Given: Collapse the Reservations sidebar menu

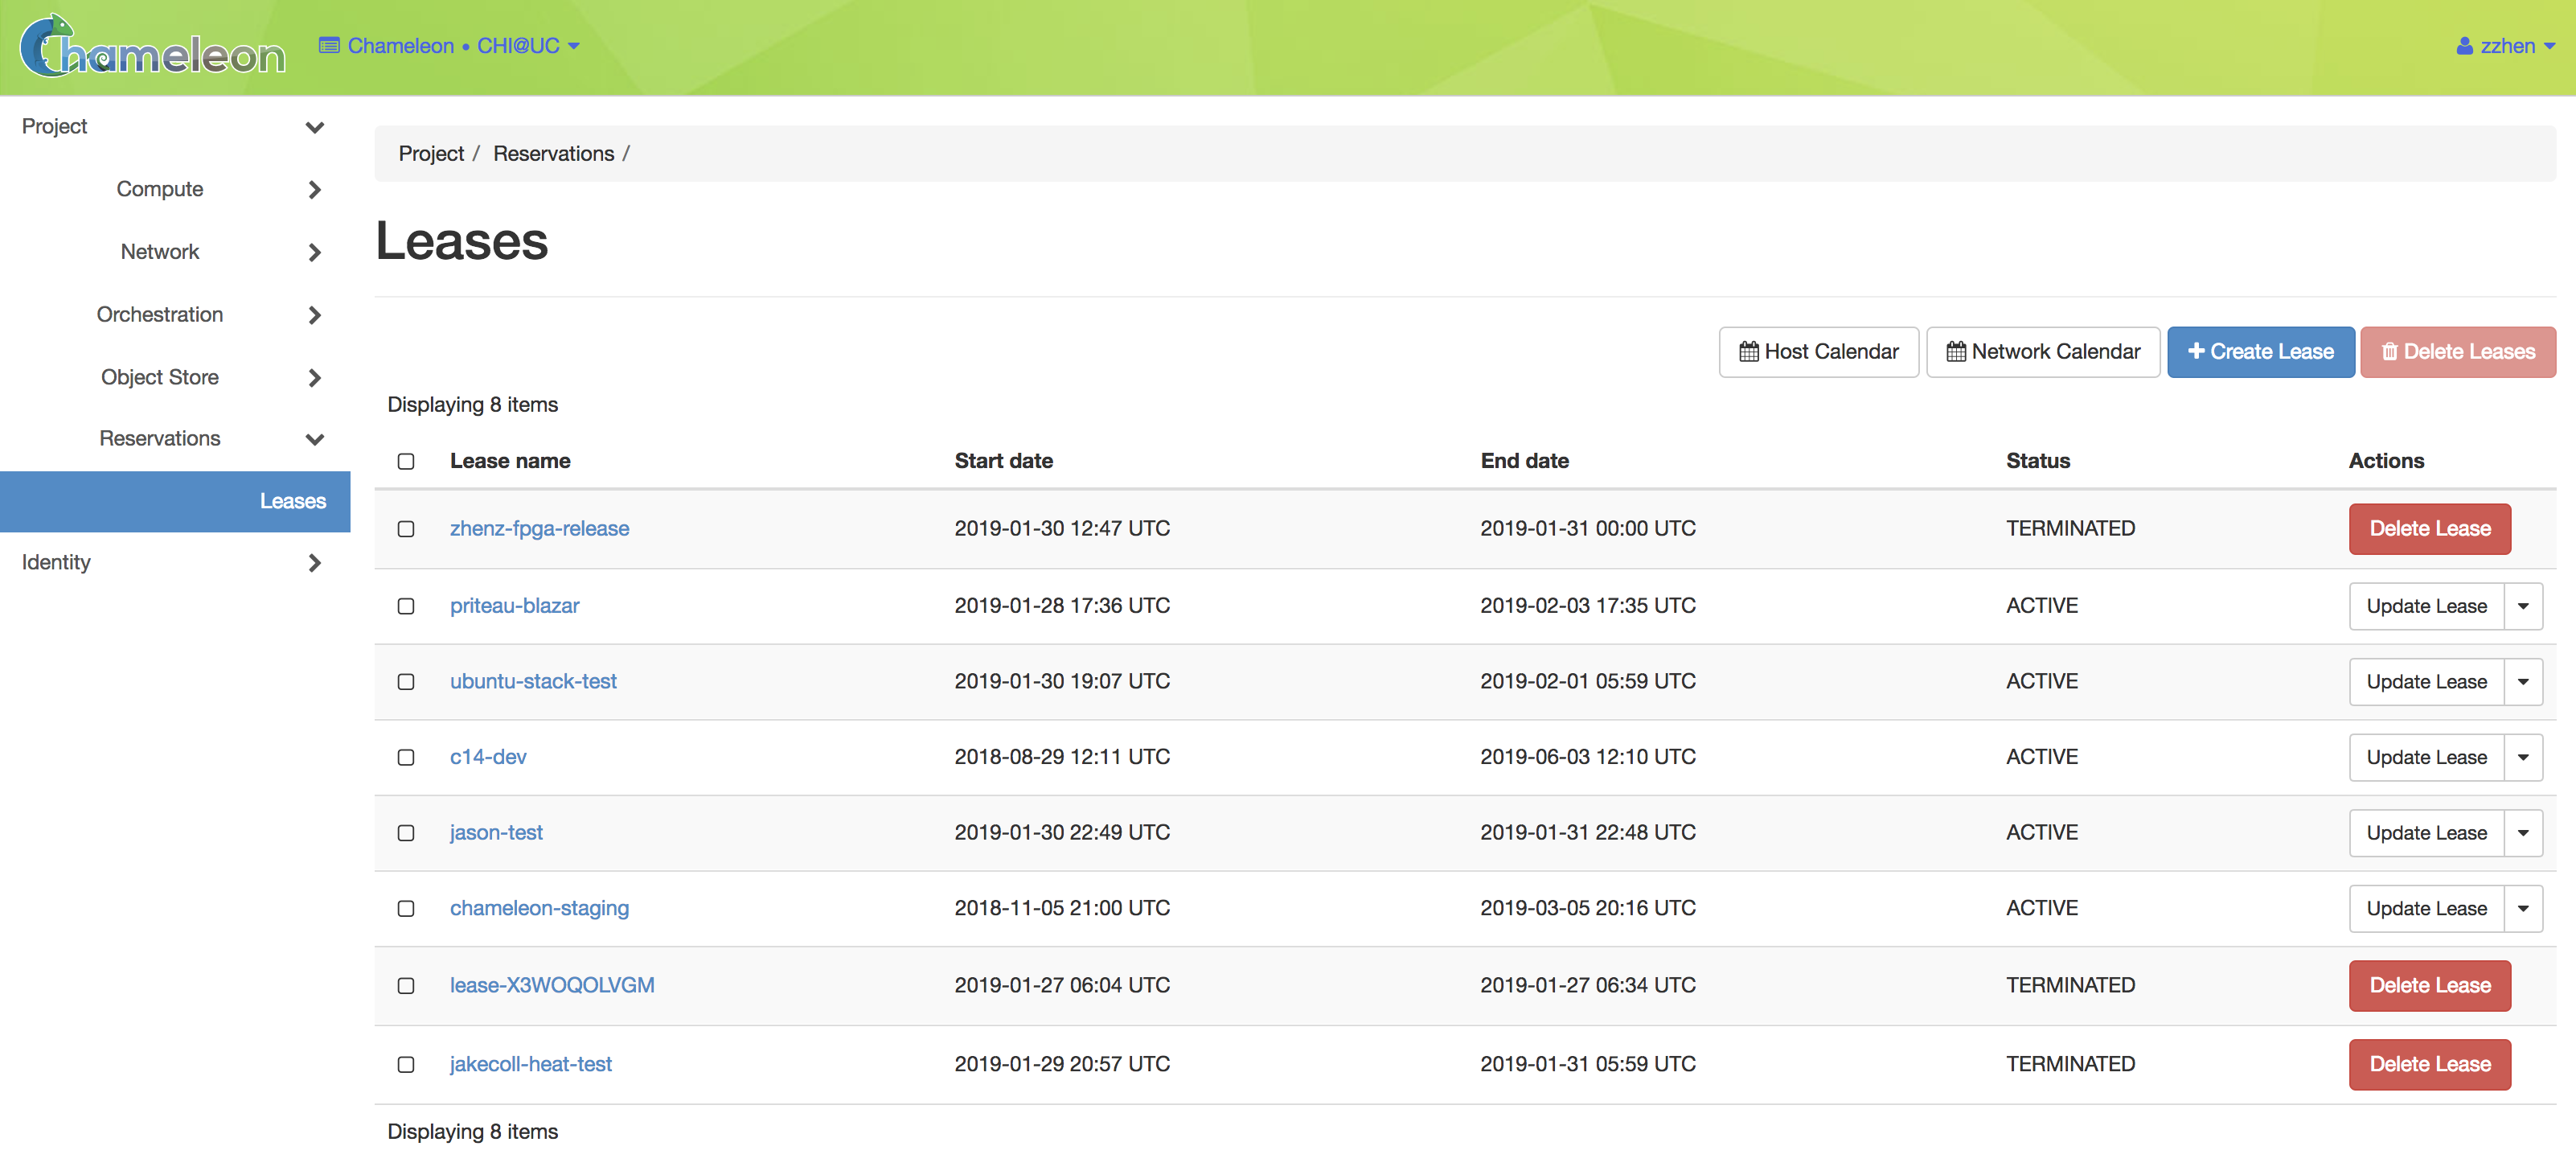Looking at the screenshot, I should click(314, 439).
